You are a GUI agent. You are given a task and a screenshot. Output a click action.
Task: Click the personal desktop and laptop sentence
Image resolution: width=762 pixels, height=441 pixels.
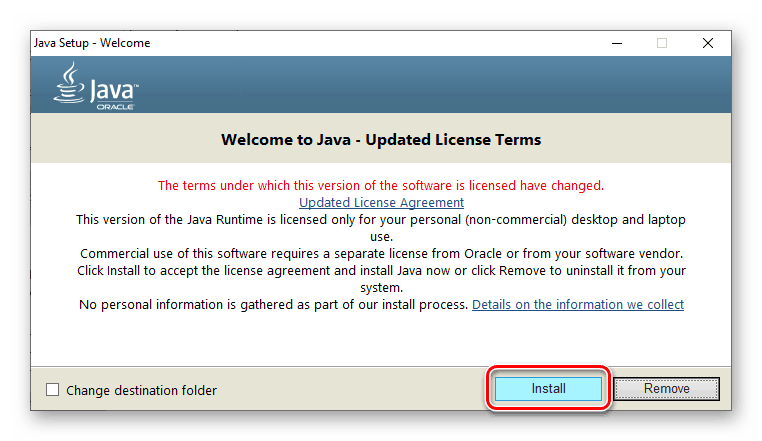click(x=381, y=228)
